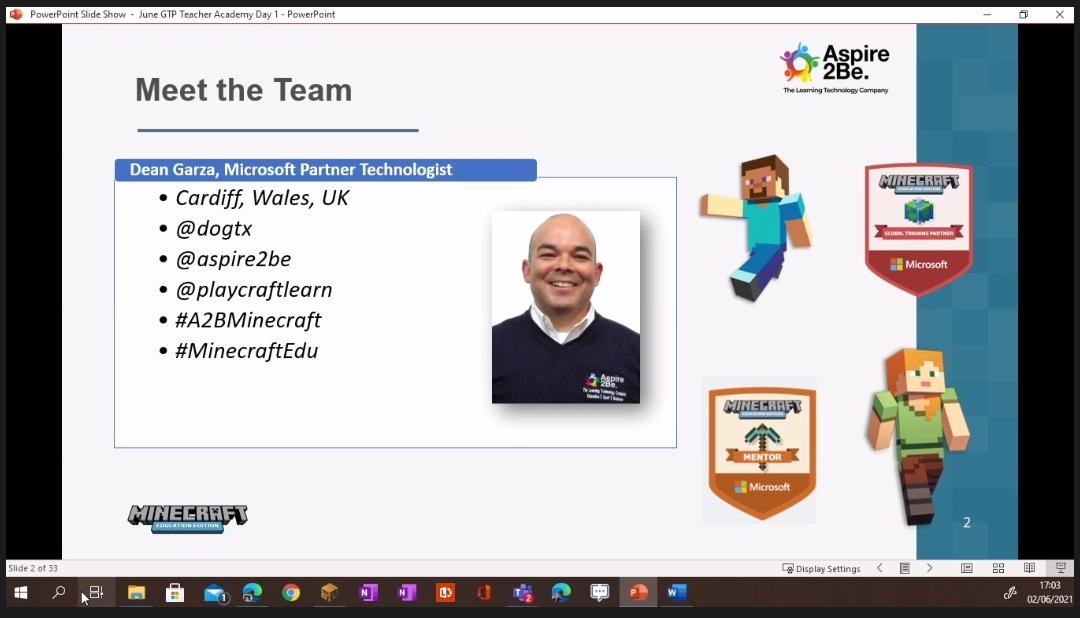Minimize the PowerPoint Slide Show window
Image resolution: width=1080 pixels, height=618 pixels.
pos(987,14)
